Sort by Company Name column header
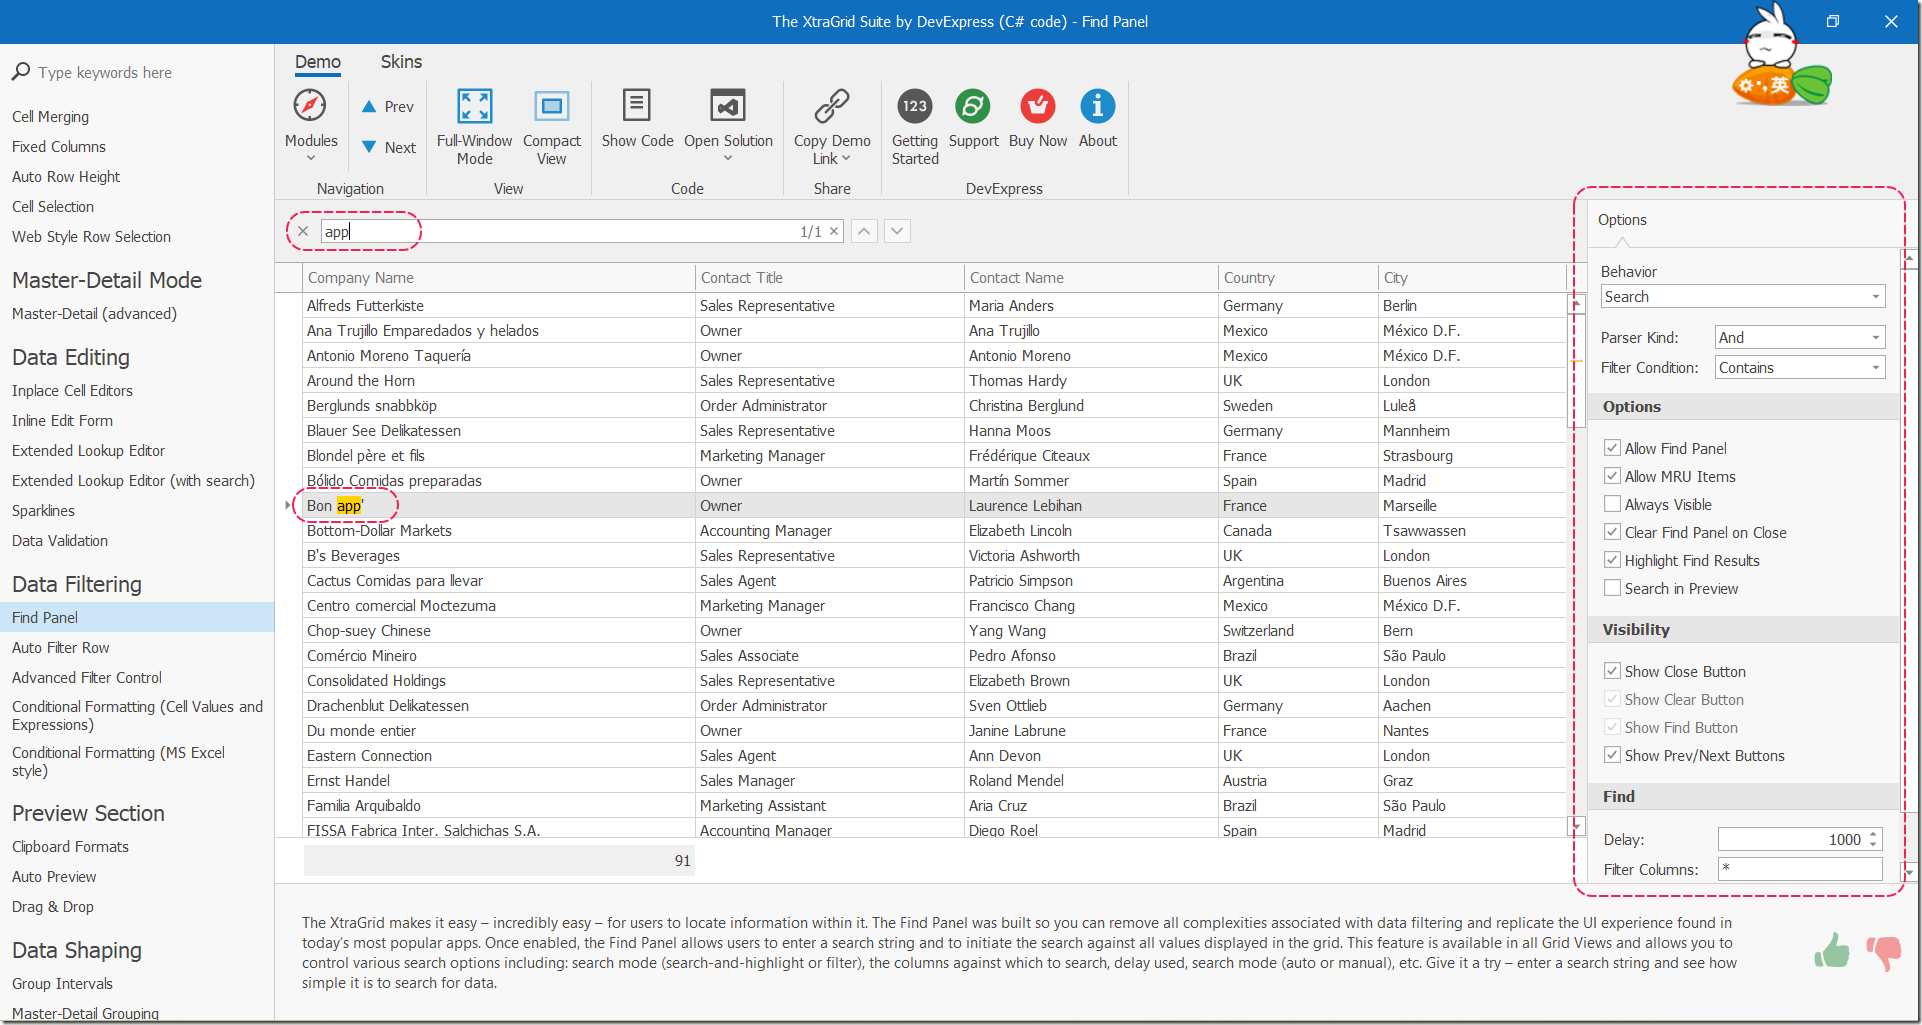This screenshot has width=1922, height=1025. pyautogui.click(x=498, y=278)
